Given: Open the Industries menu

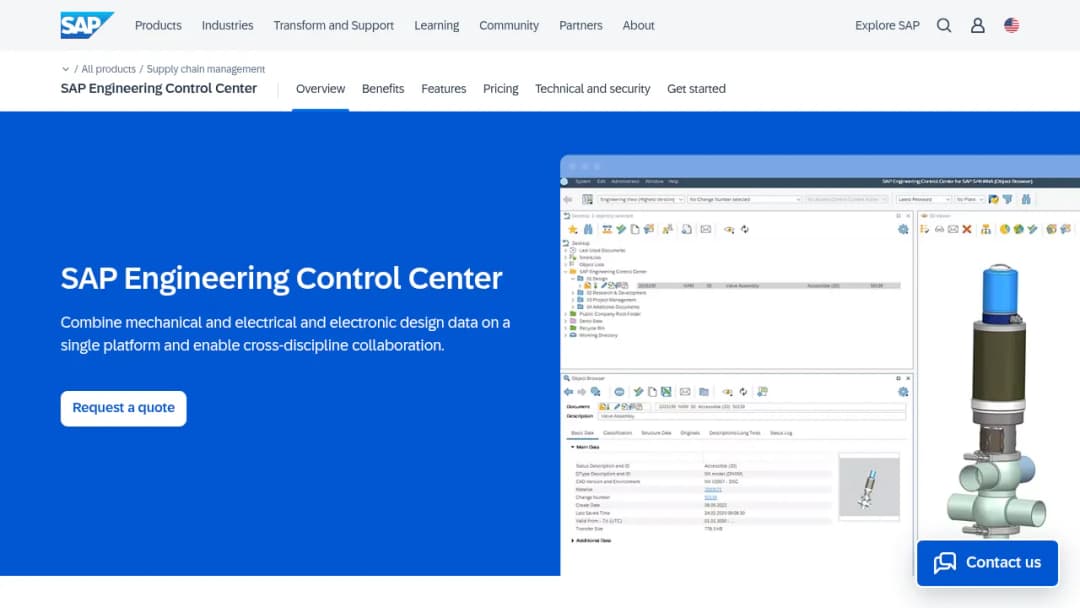Looking at the screenshot, I should 227,25.
